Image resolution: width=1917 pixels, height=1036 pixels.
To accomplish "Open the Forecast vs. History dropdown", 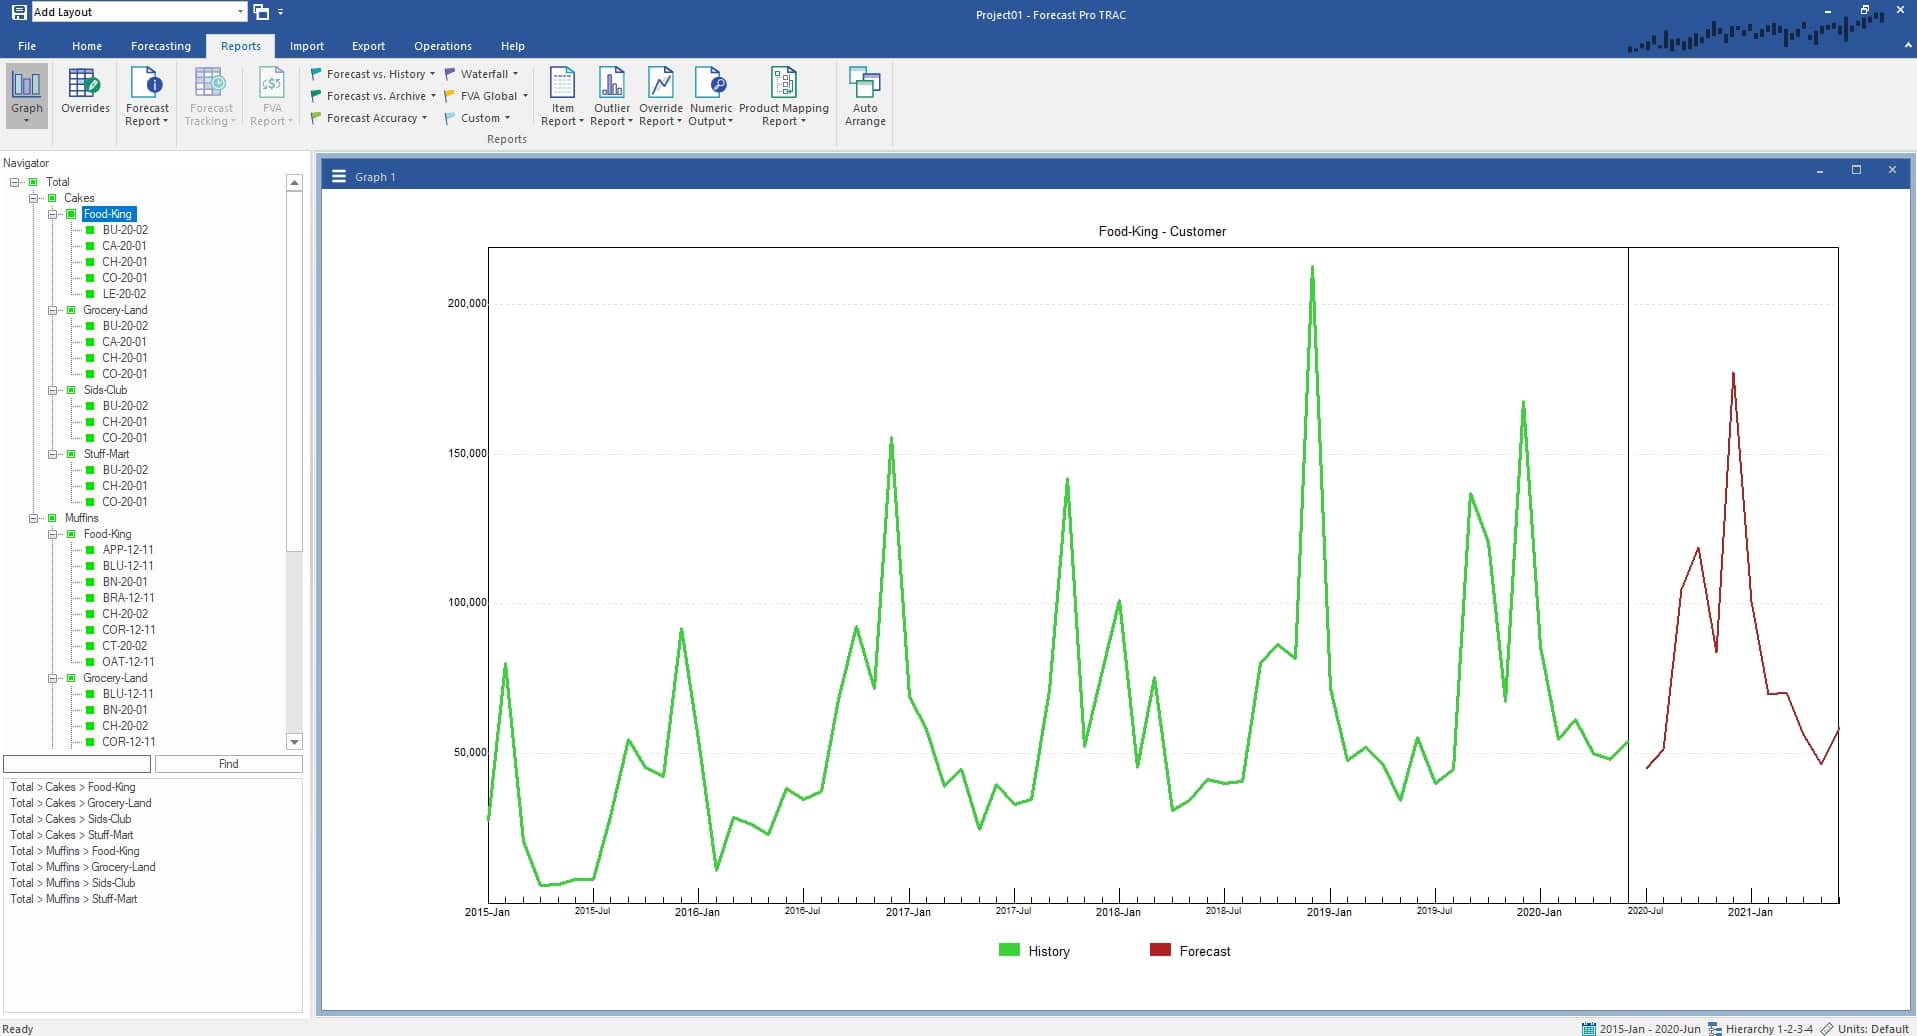I will (x=371, y=73).
